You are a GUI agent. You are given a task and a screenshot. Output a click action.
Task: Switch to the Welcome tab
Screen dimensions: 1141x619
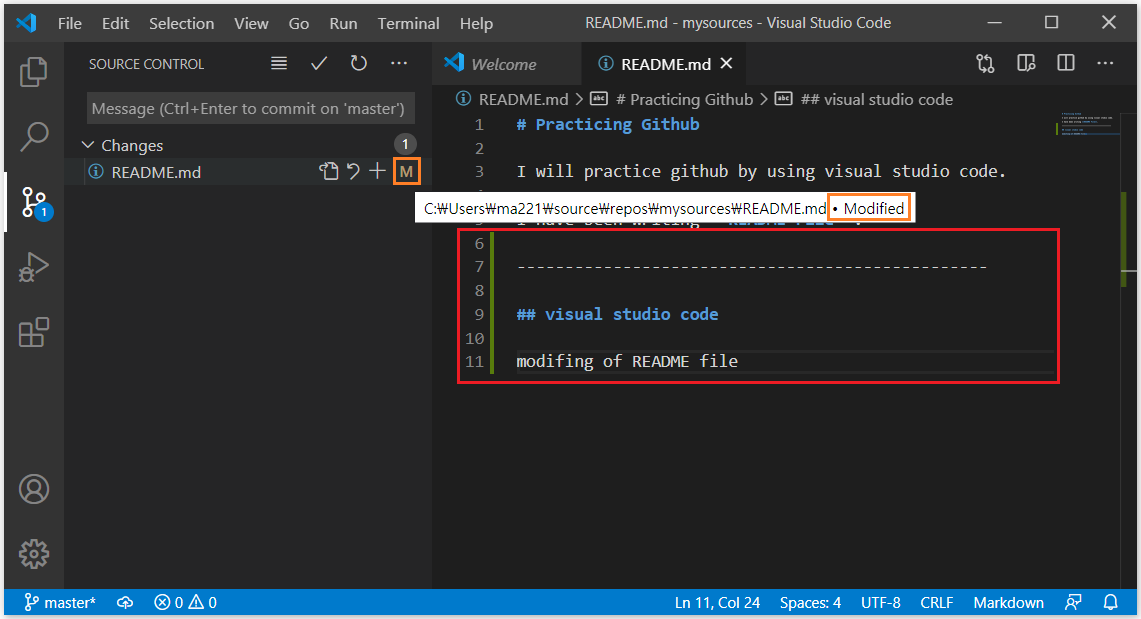507,64
